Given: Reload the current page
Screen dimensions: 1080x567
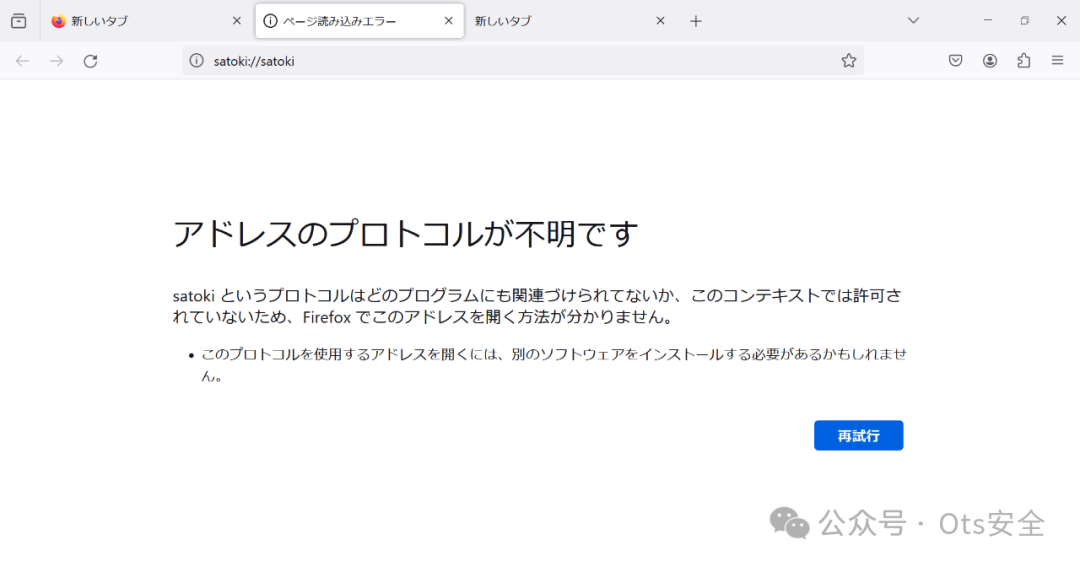Looking at the screenshot, I should [x=90, y=61].
